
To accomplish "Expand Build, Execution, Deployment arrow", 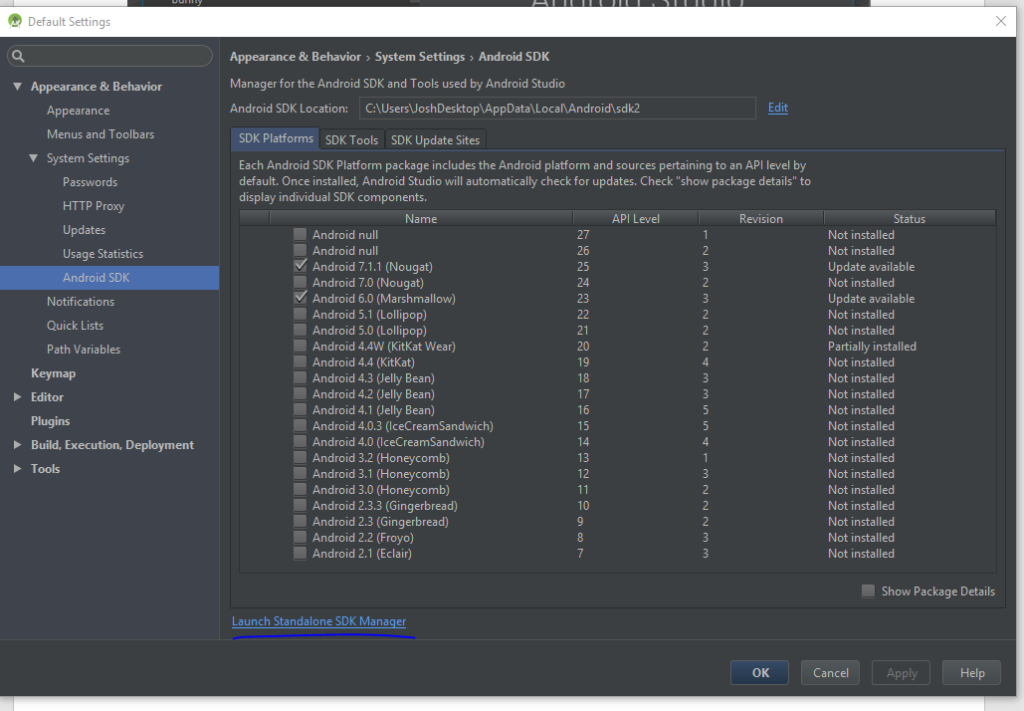I will pos(18,445).
